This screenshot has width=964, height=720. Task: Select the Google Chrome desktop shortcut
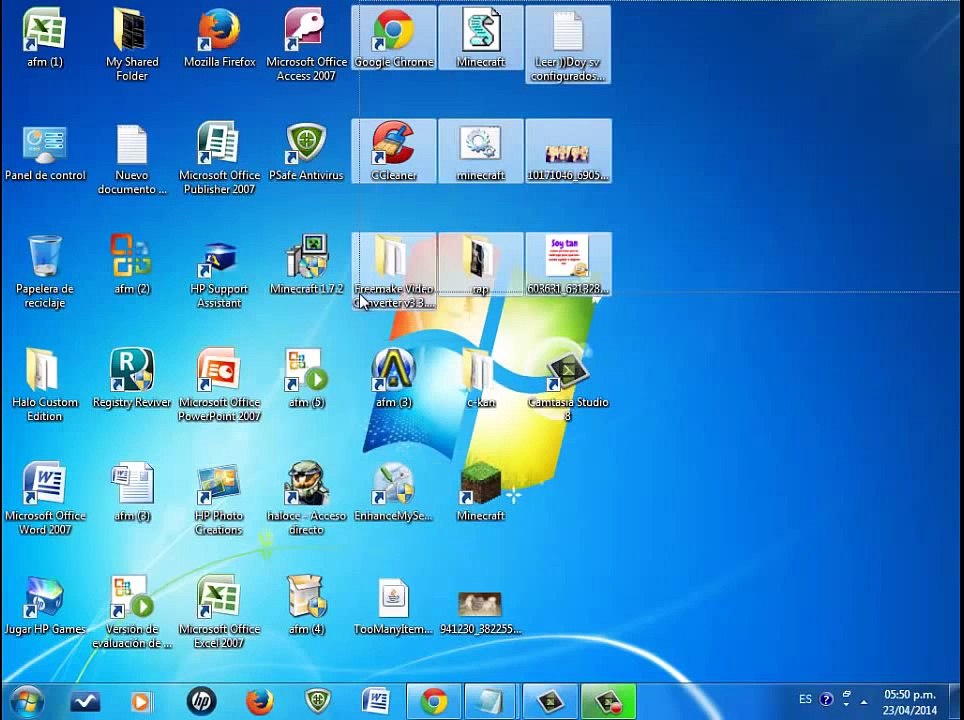click(x=394, y=38)
